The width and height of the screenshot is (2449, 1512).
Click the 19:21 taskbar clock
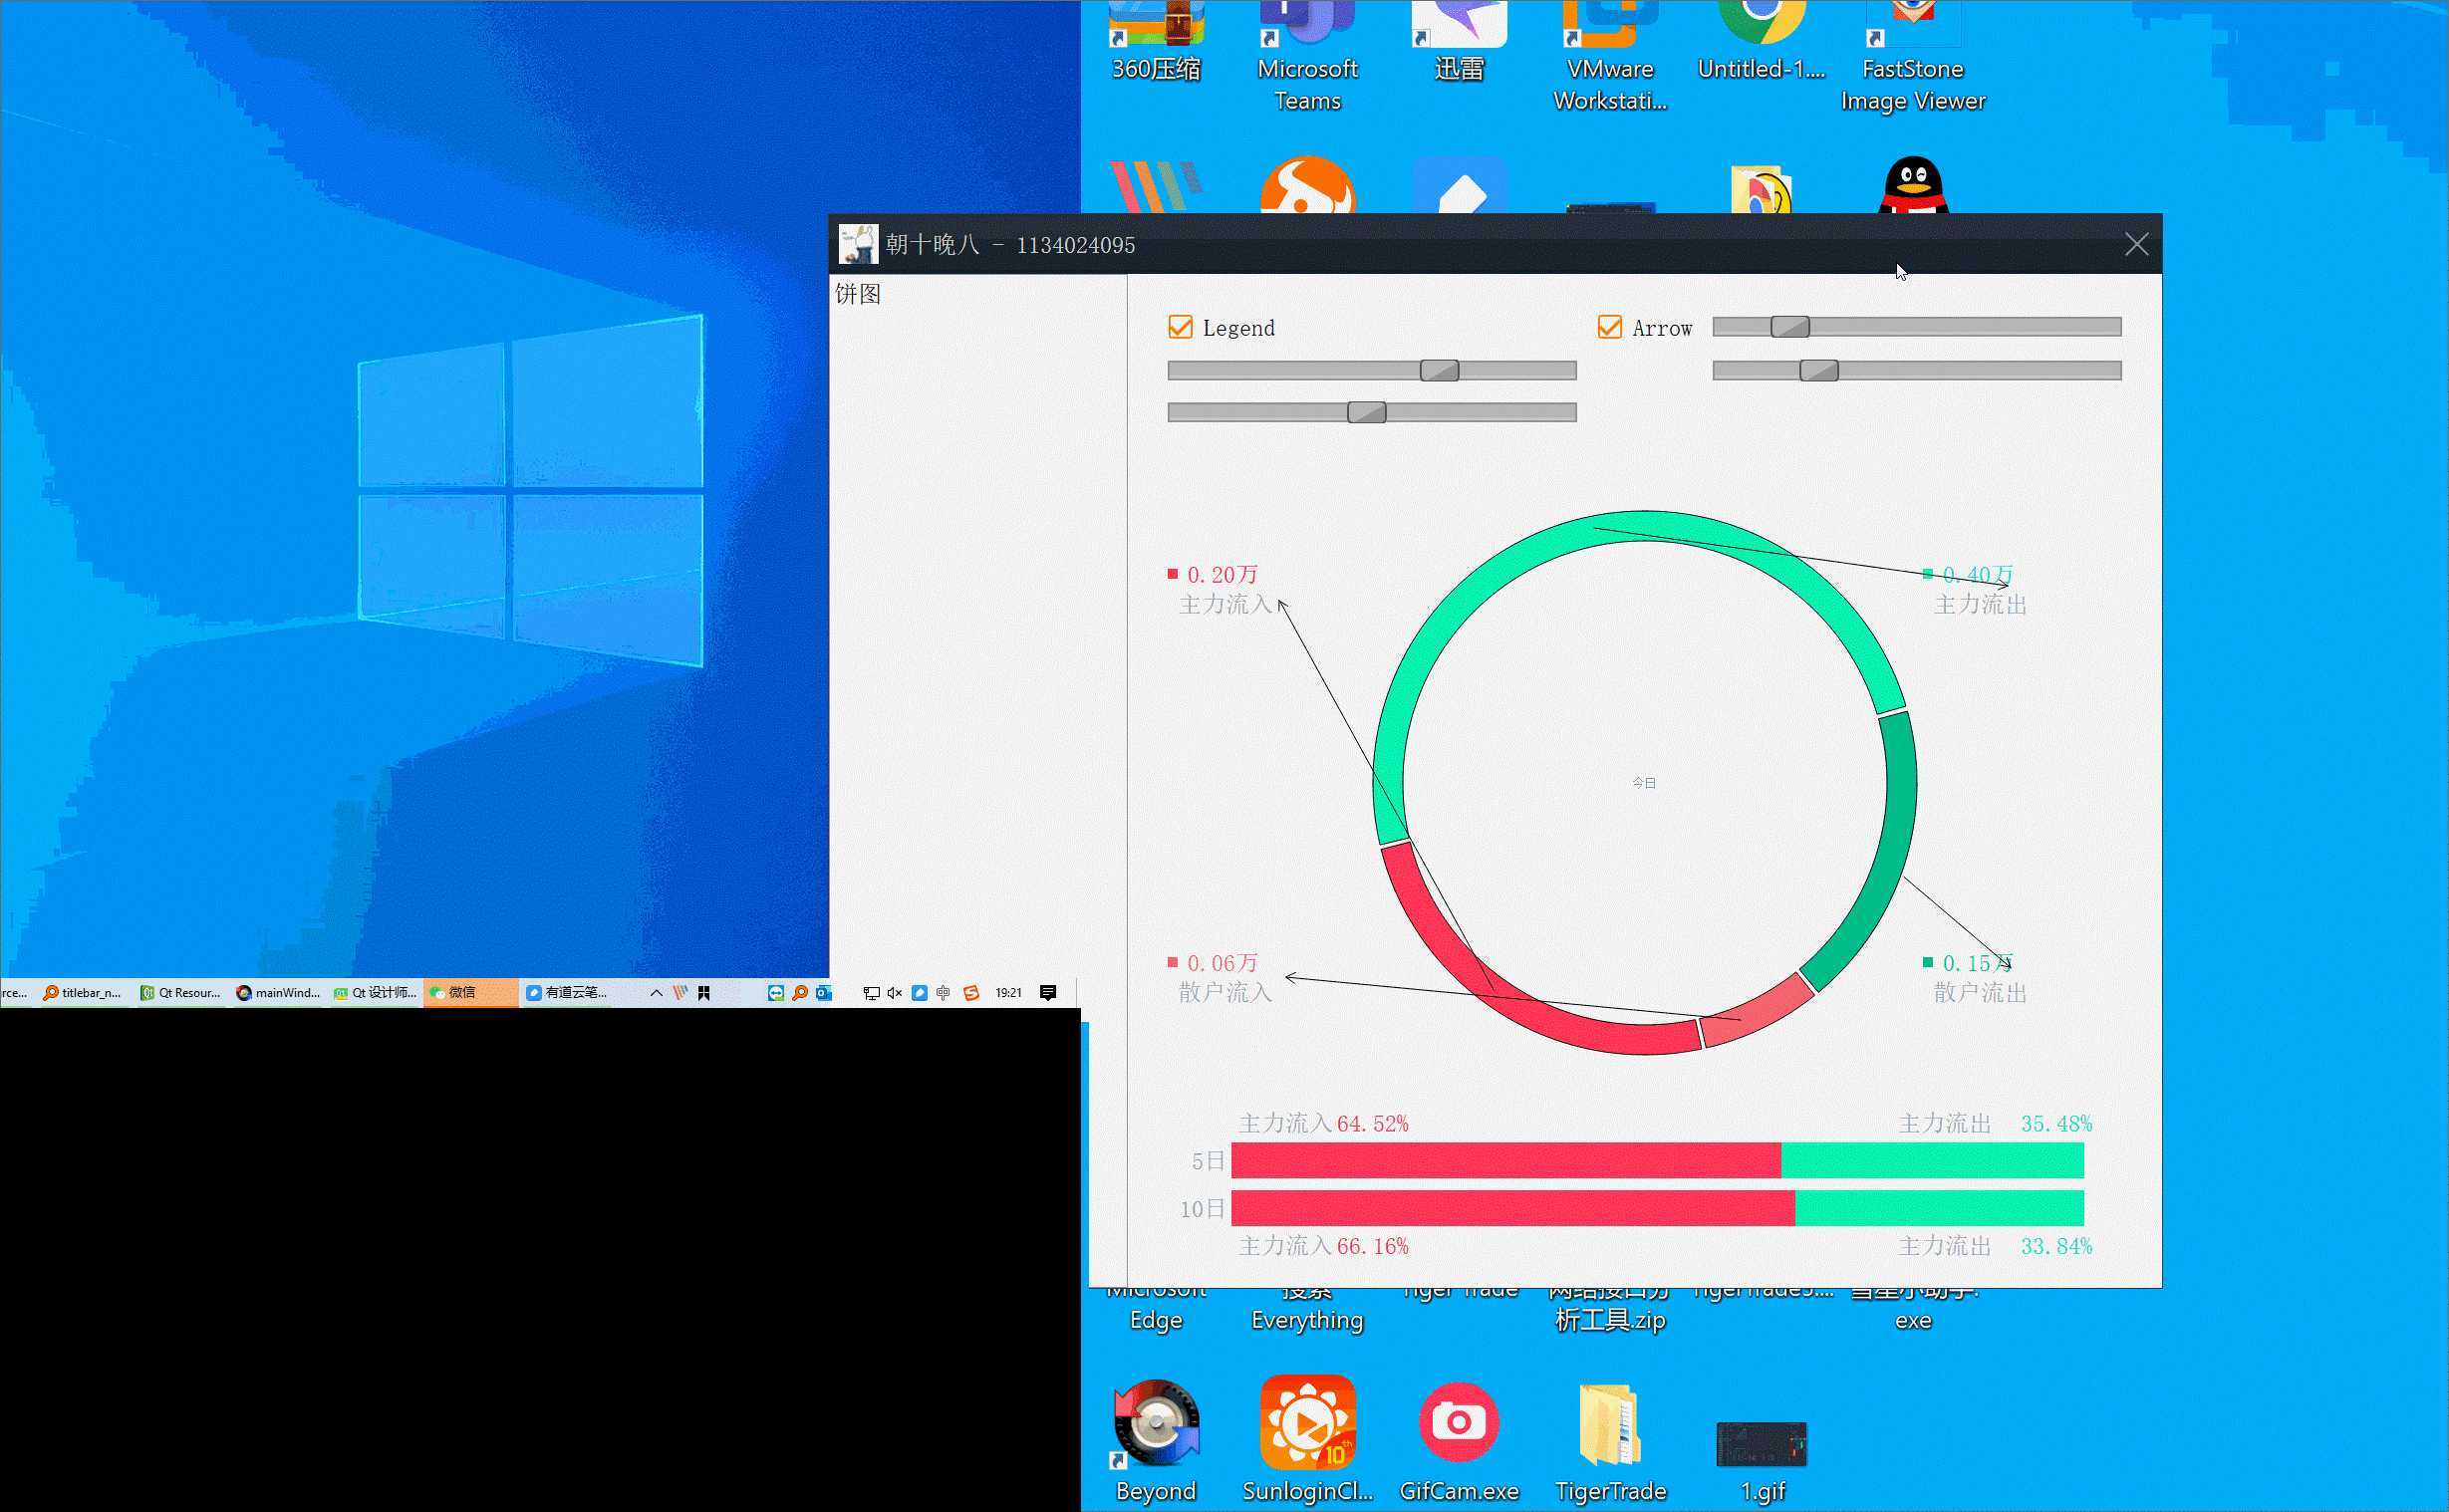coord(1008,992)
